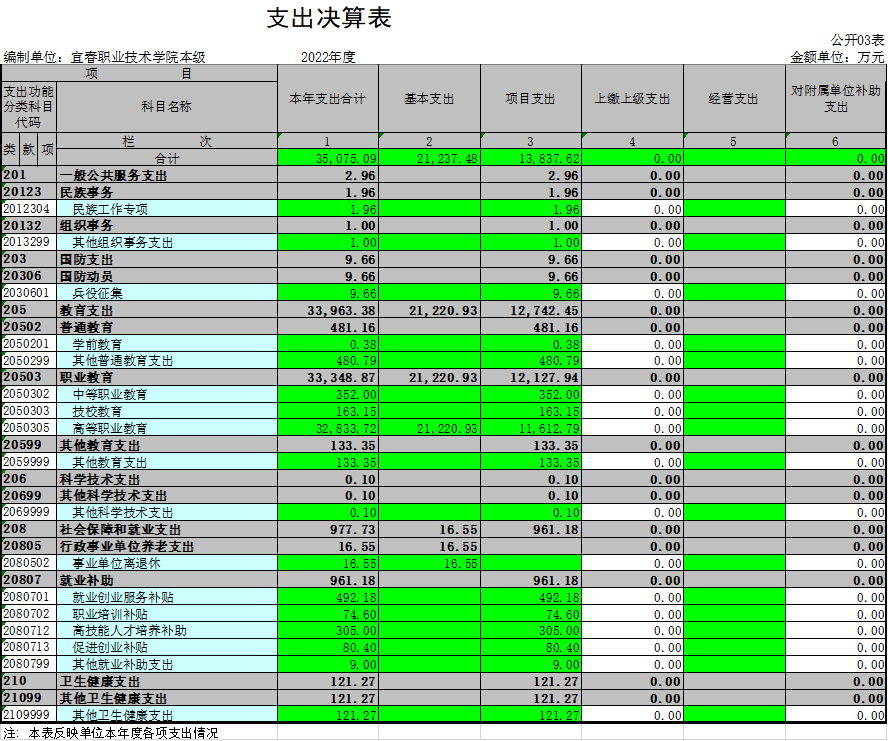
Task: Select the 基本支出 column header
Action: point(429,99)
